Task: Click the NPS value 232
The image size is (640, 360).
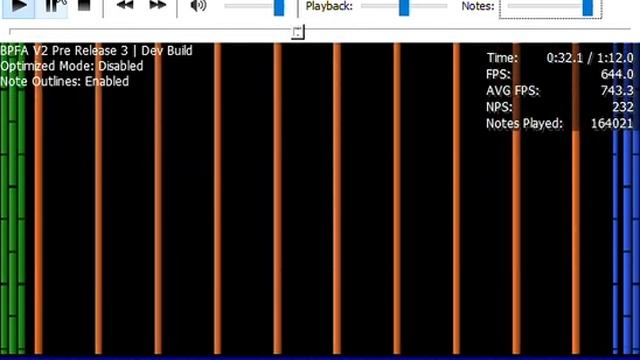Action: (x=623, y=107)
